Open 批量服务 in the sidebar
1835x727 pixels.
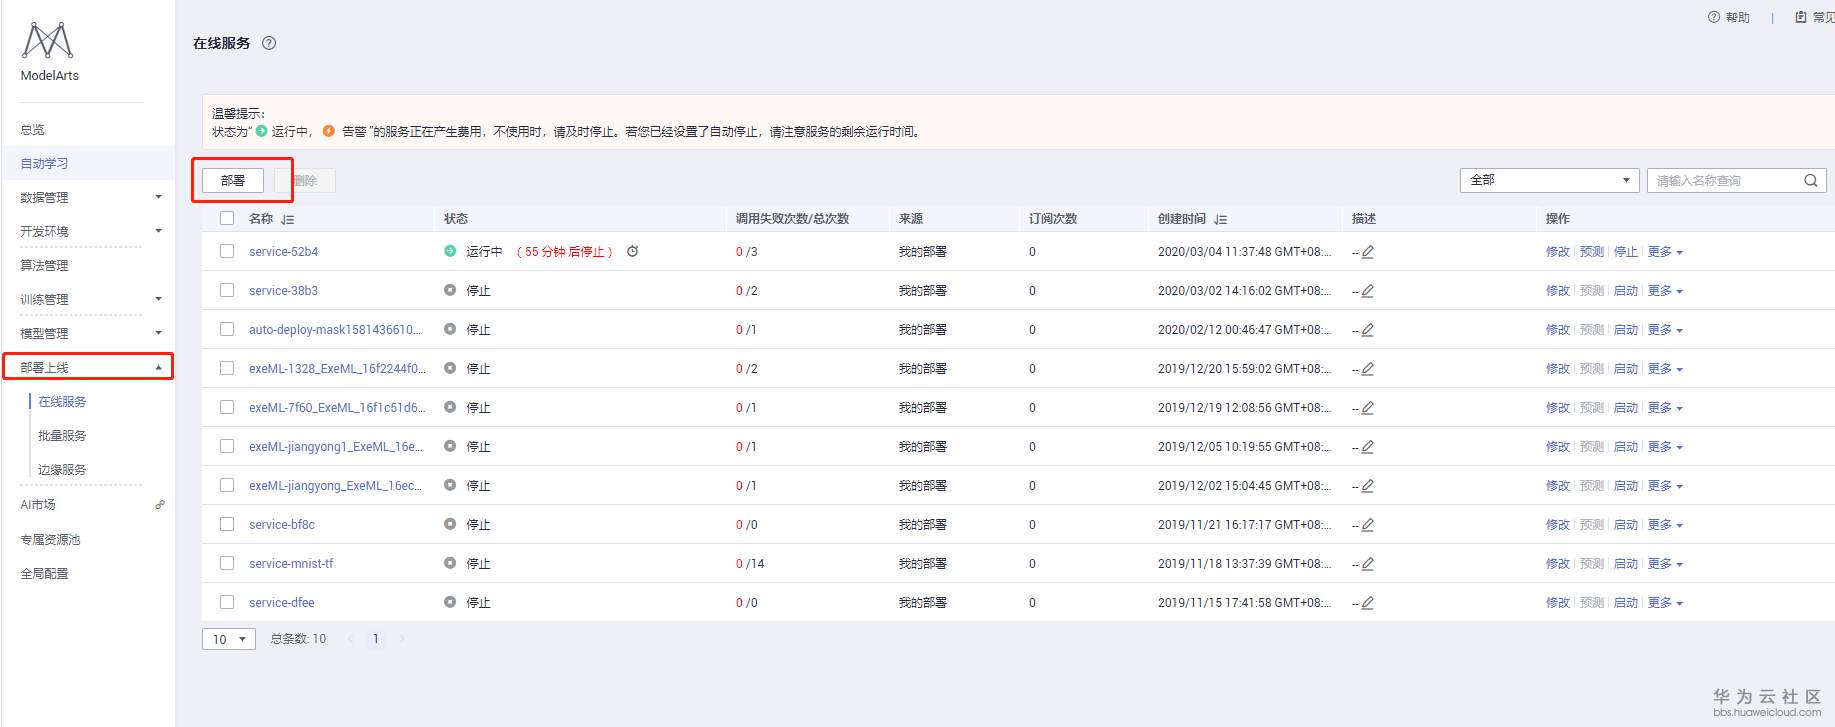[x=62, y=436]
